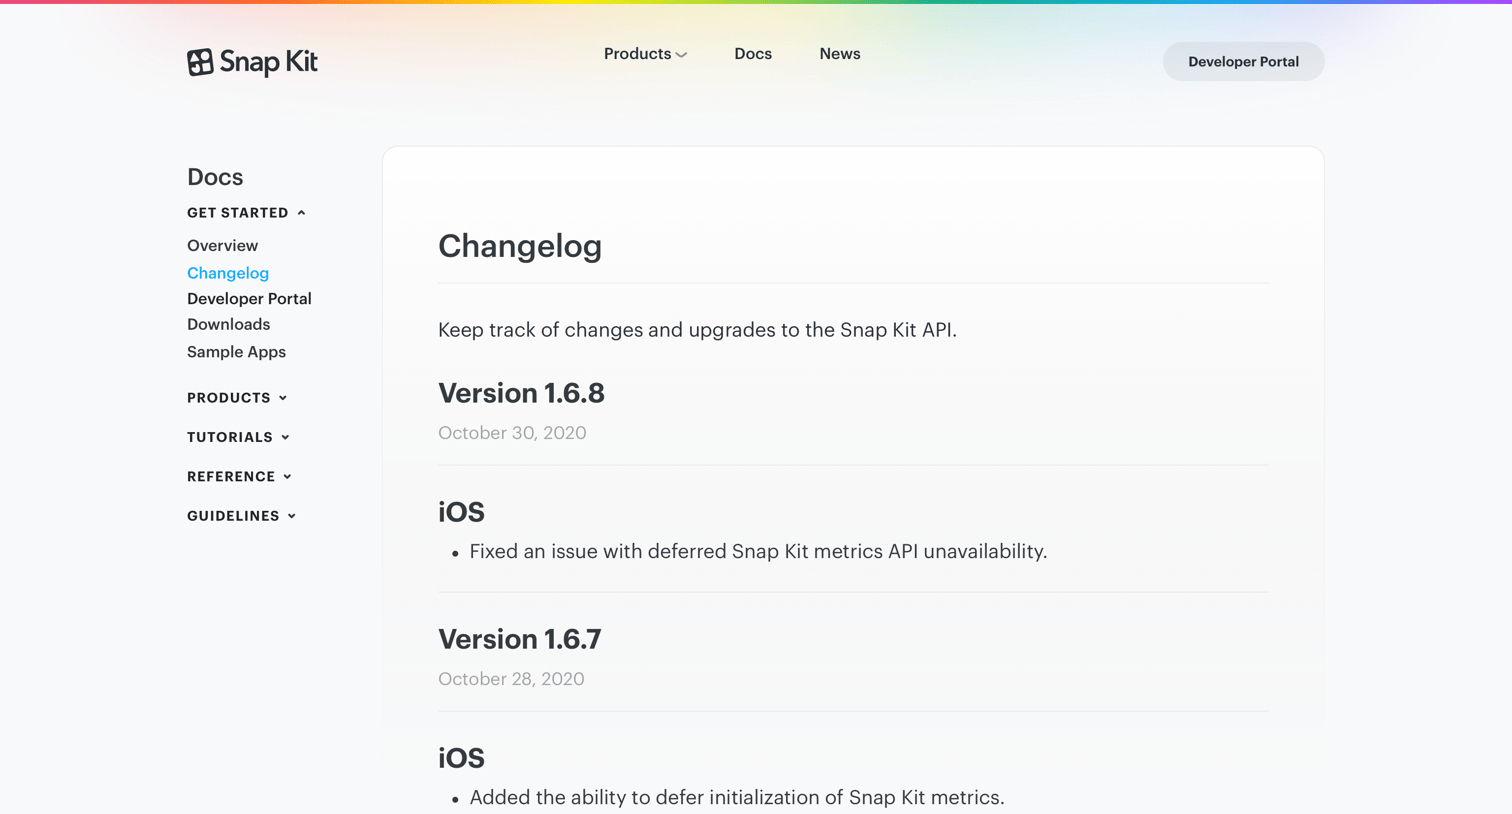Screen dimensions: 1512x814
Task: Click the date October 28, 2020
Action: (511, 679)
